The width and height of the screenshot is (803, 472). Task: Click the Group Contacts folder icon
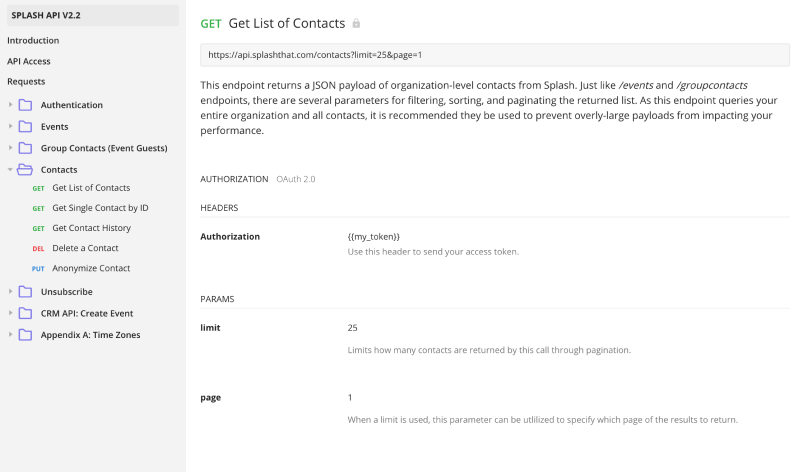[x=25, y=148]
